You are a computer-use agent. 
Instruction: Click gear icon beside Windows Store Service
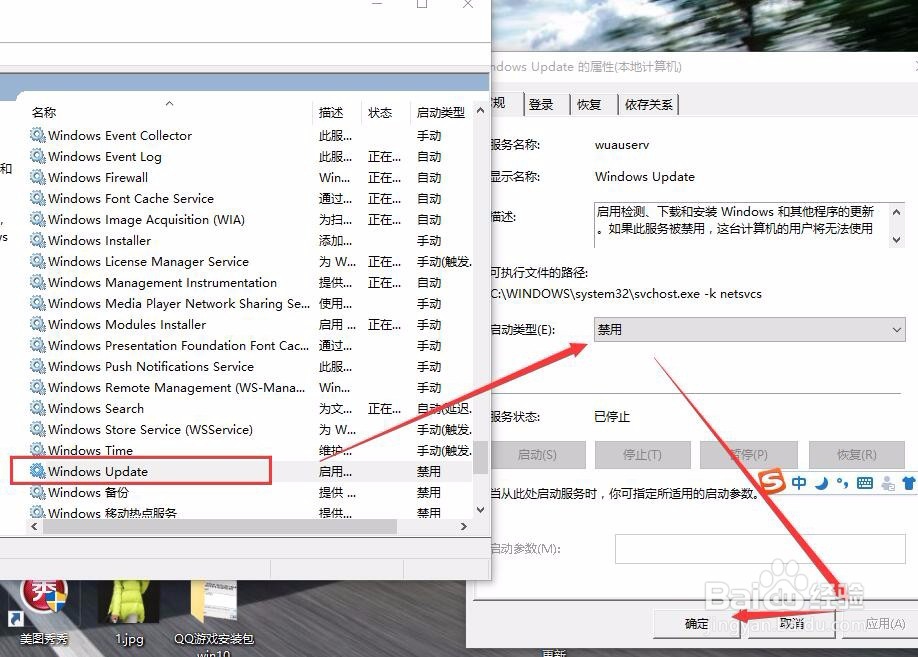(x=38, y=429)
